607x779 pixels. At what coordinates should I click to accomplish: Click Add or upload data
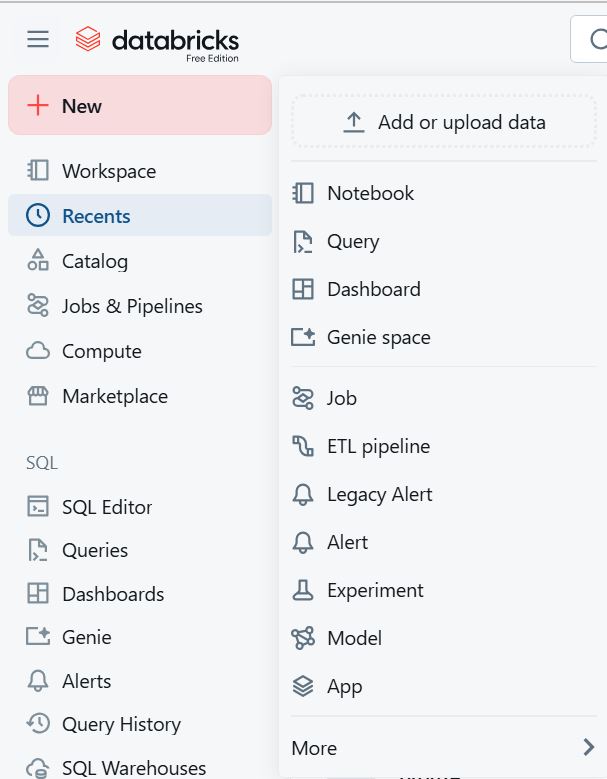pos(444,122)
